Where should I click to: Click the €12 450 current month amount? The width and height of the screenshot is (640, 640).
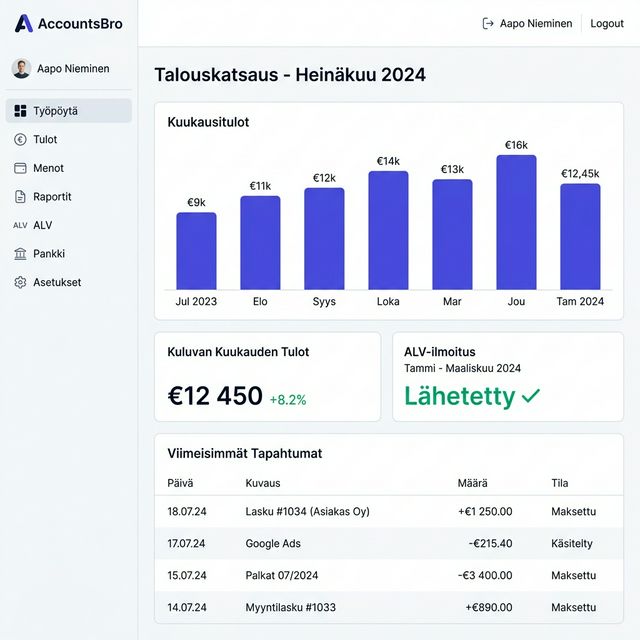click(215, 396)
